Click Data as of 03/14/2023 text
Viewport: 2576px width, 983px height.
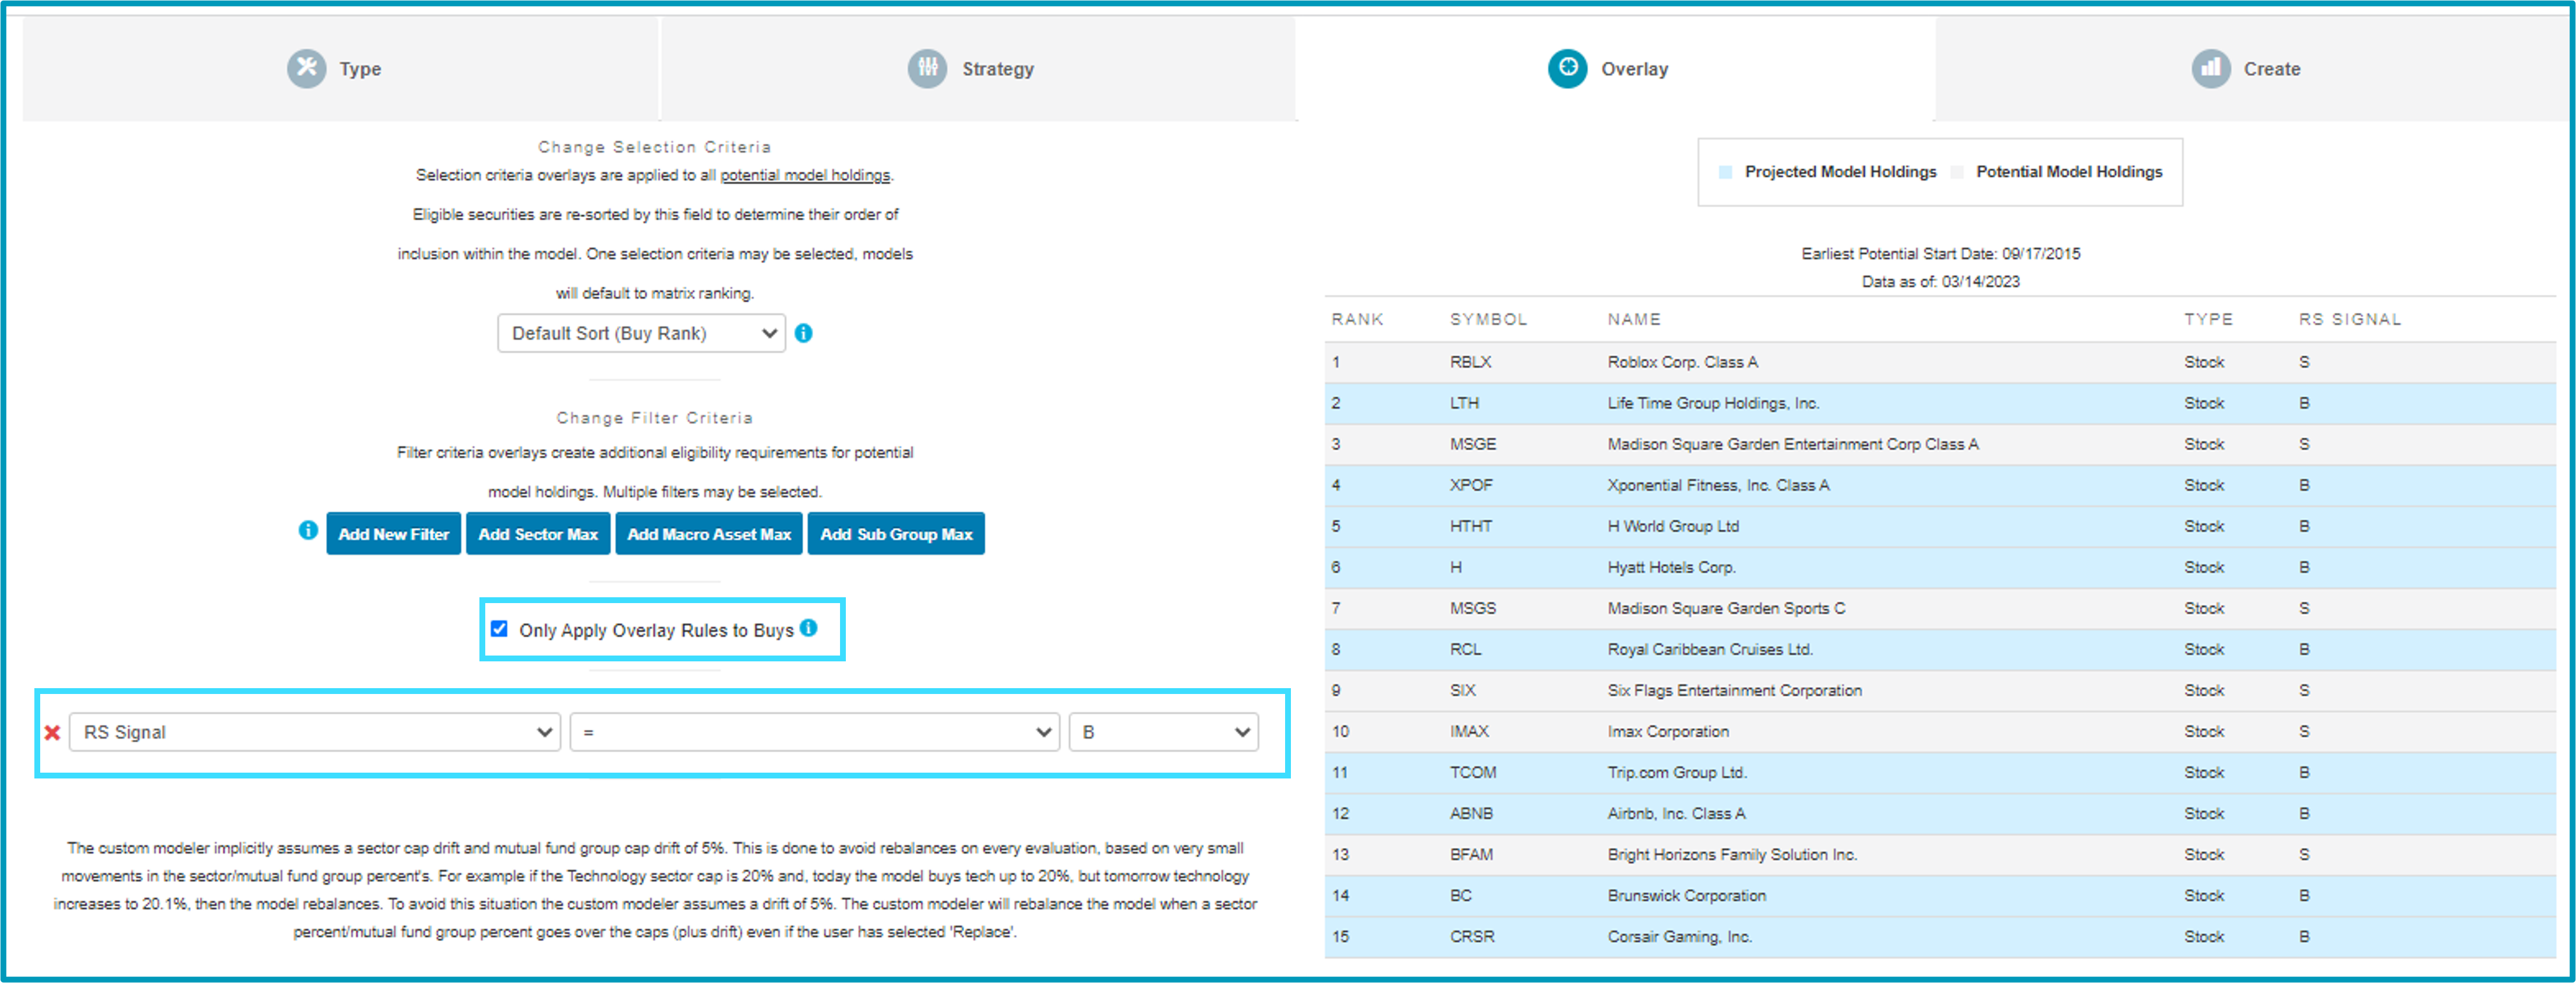(x=1940, y=282)
